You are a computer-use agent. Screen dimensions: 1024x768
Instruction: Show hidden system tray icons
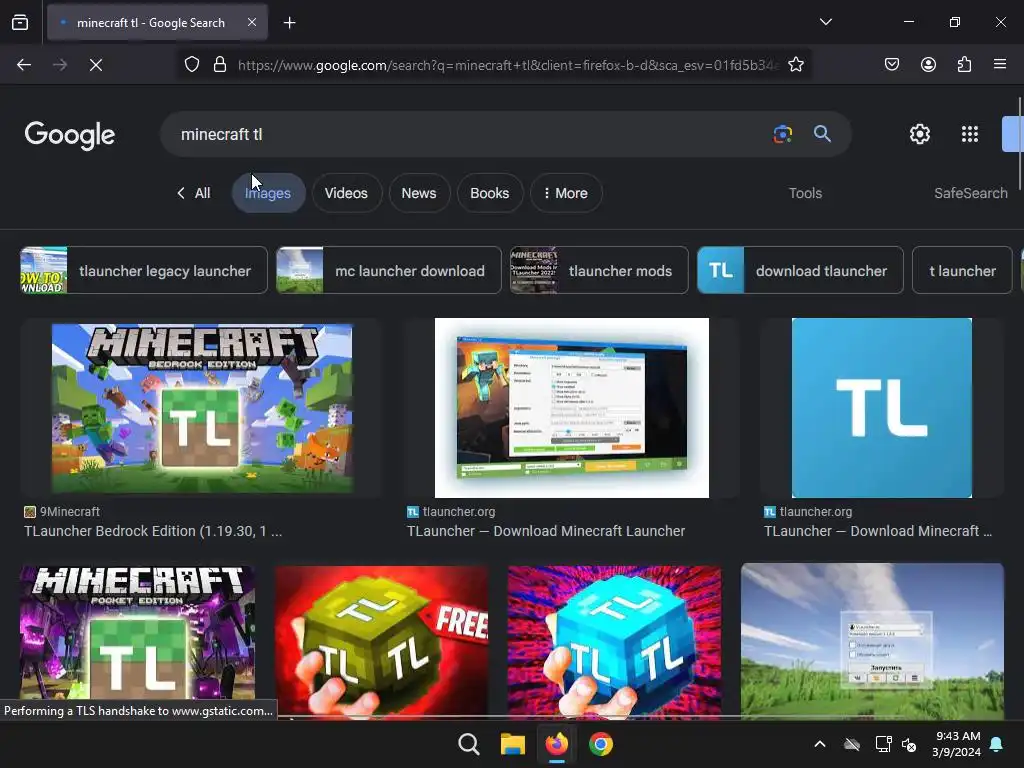(820, 744)
